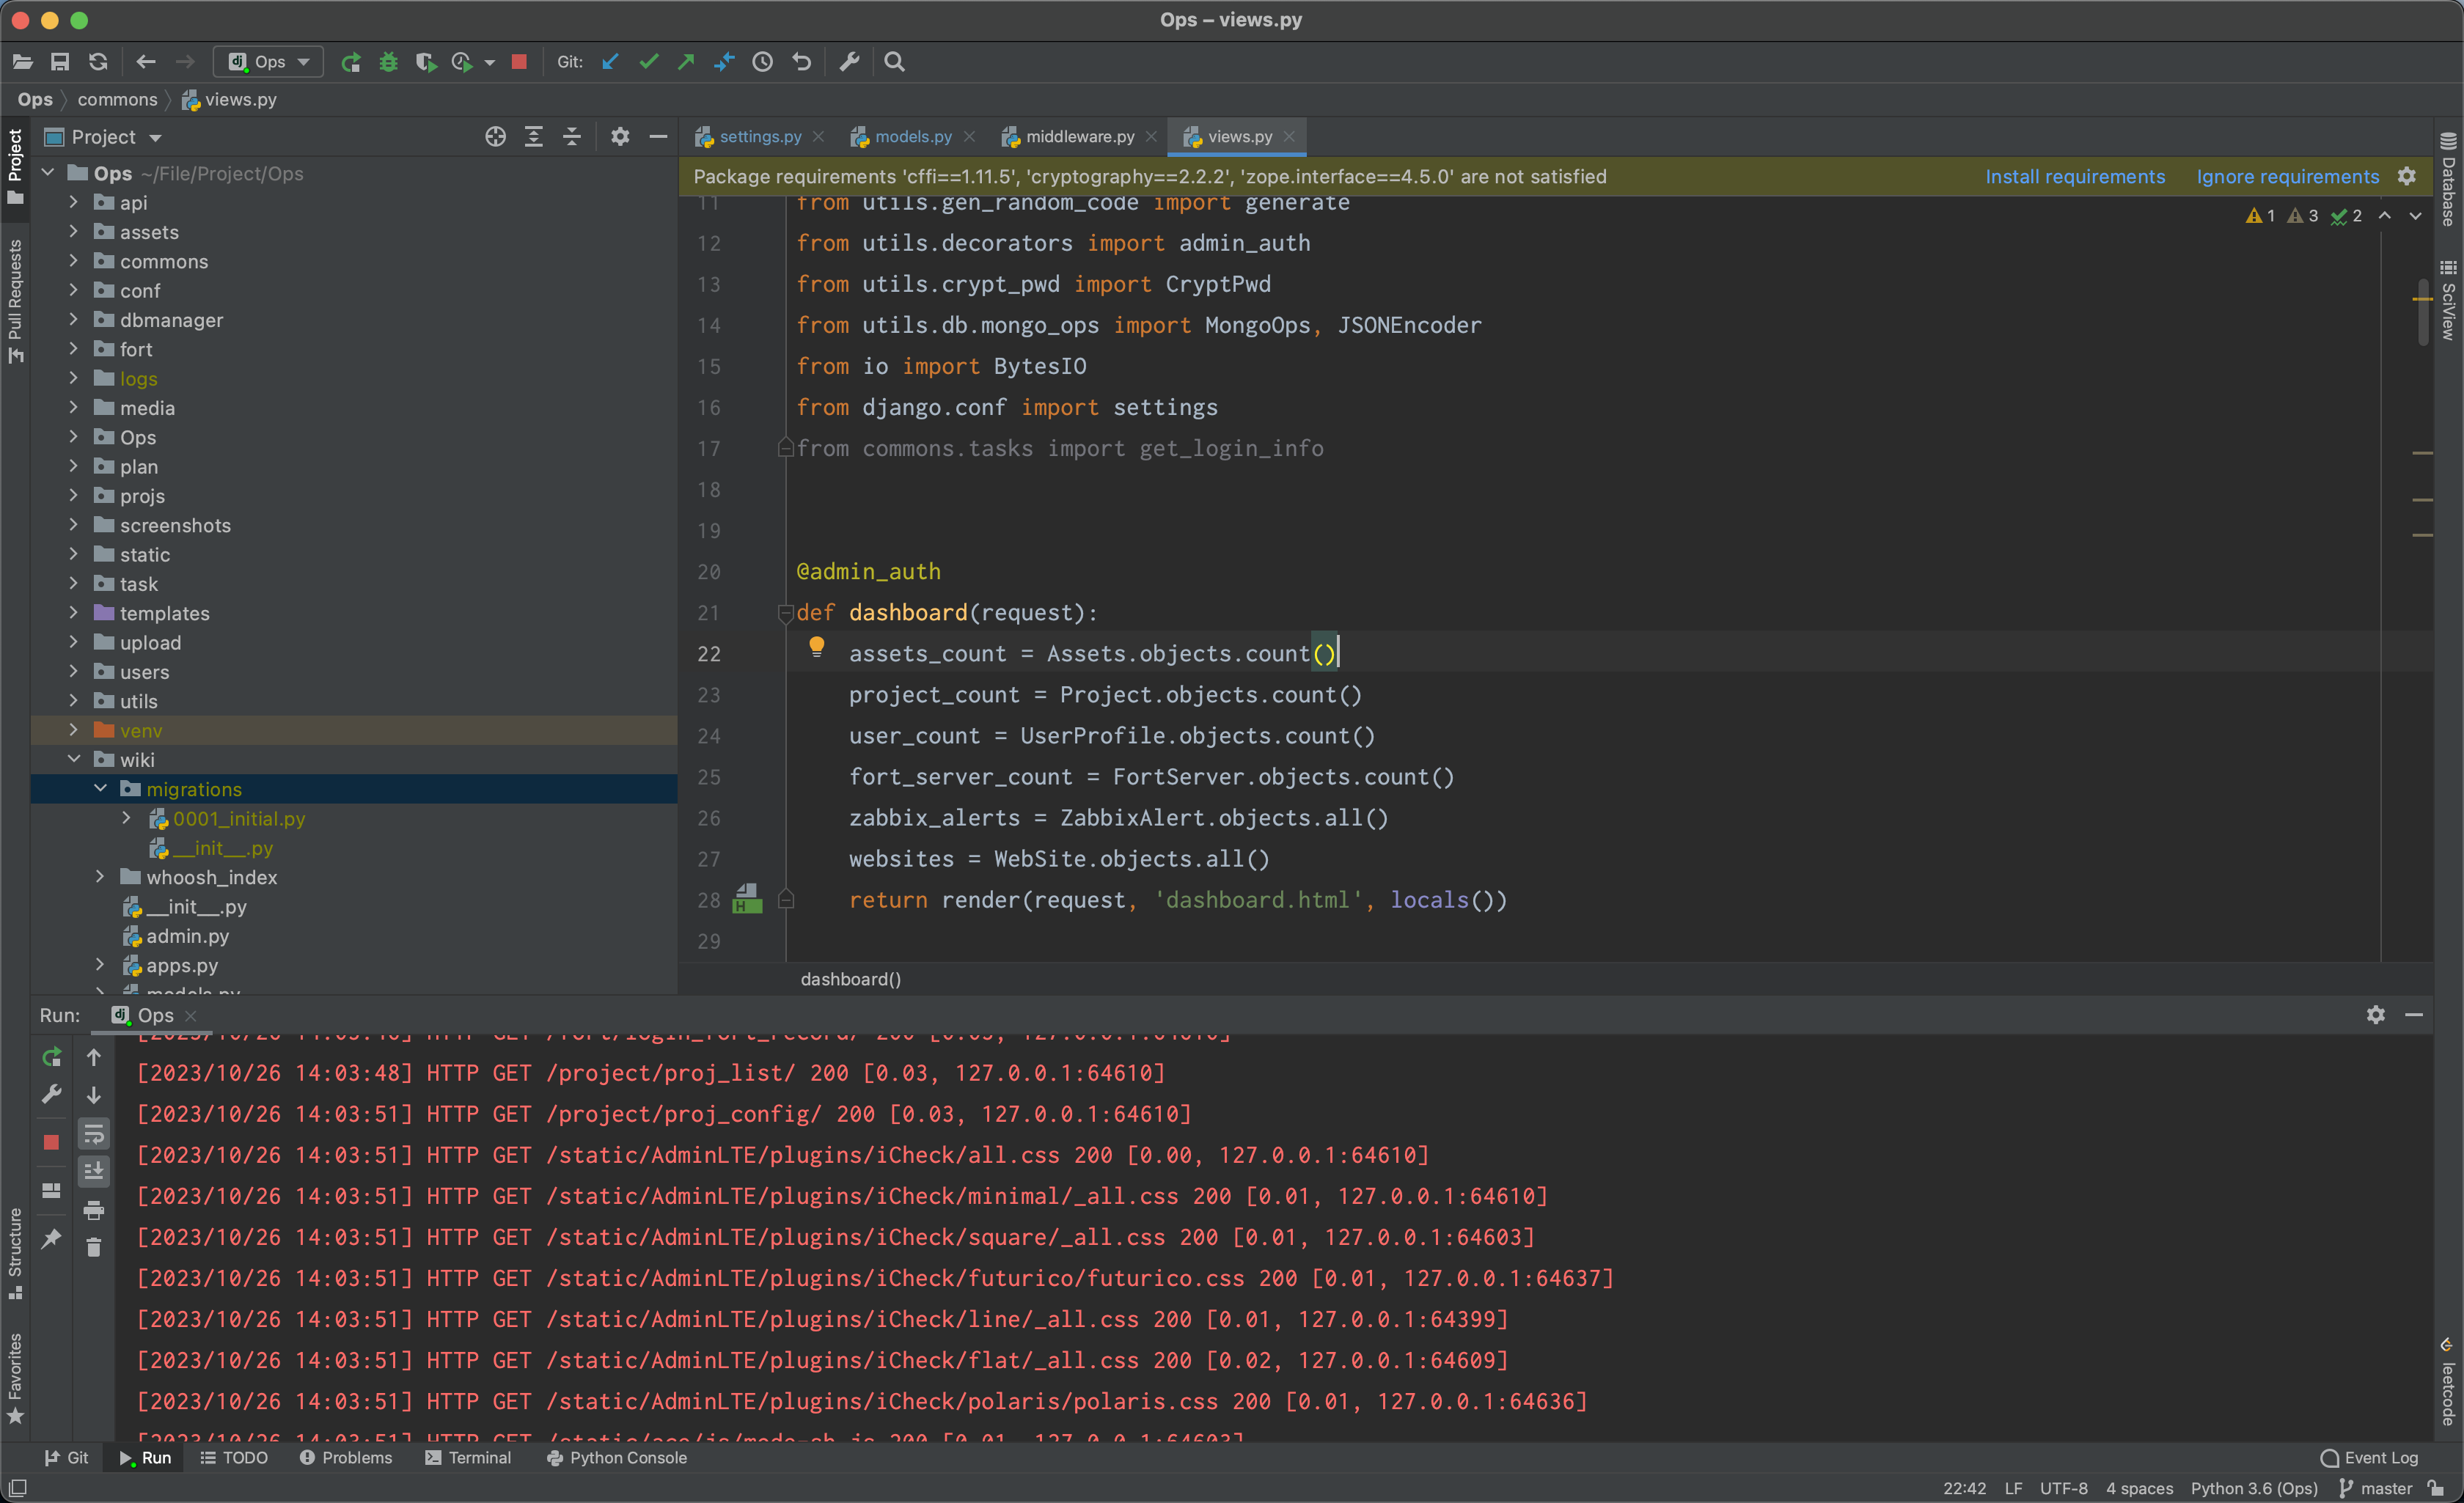Stop the running Ops process in toolbar
This screenshot has height=1503, width=2464.
coord(519,62)
